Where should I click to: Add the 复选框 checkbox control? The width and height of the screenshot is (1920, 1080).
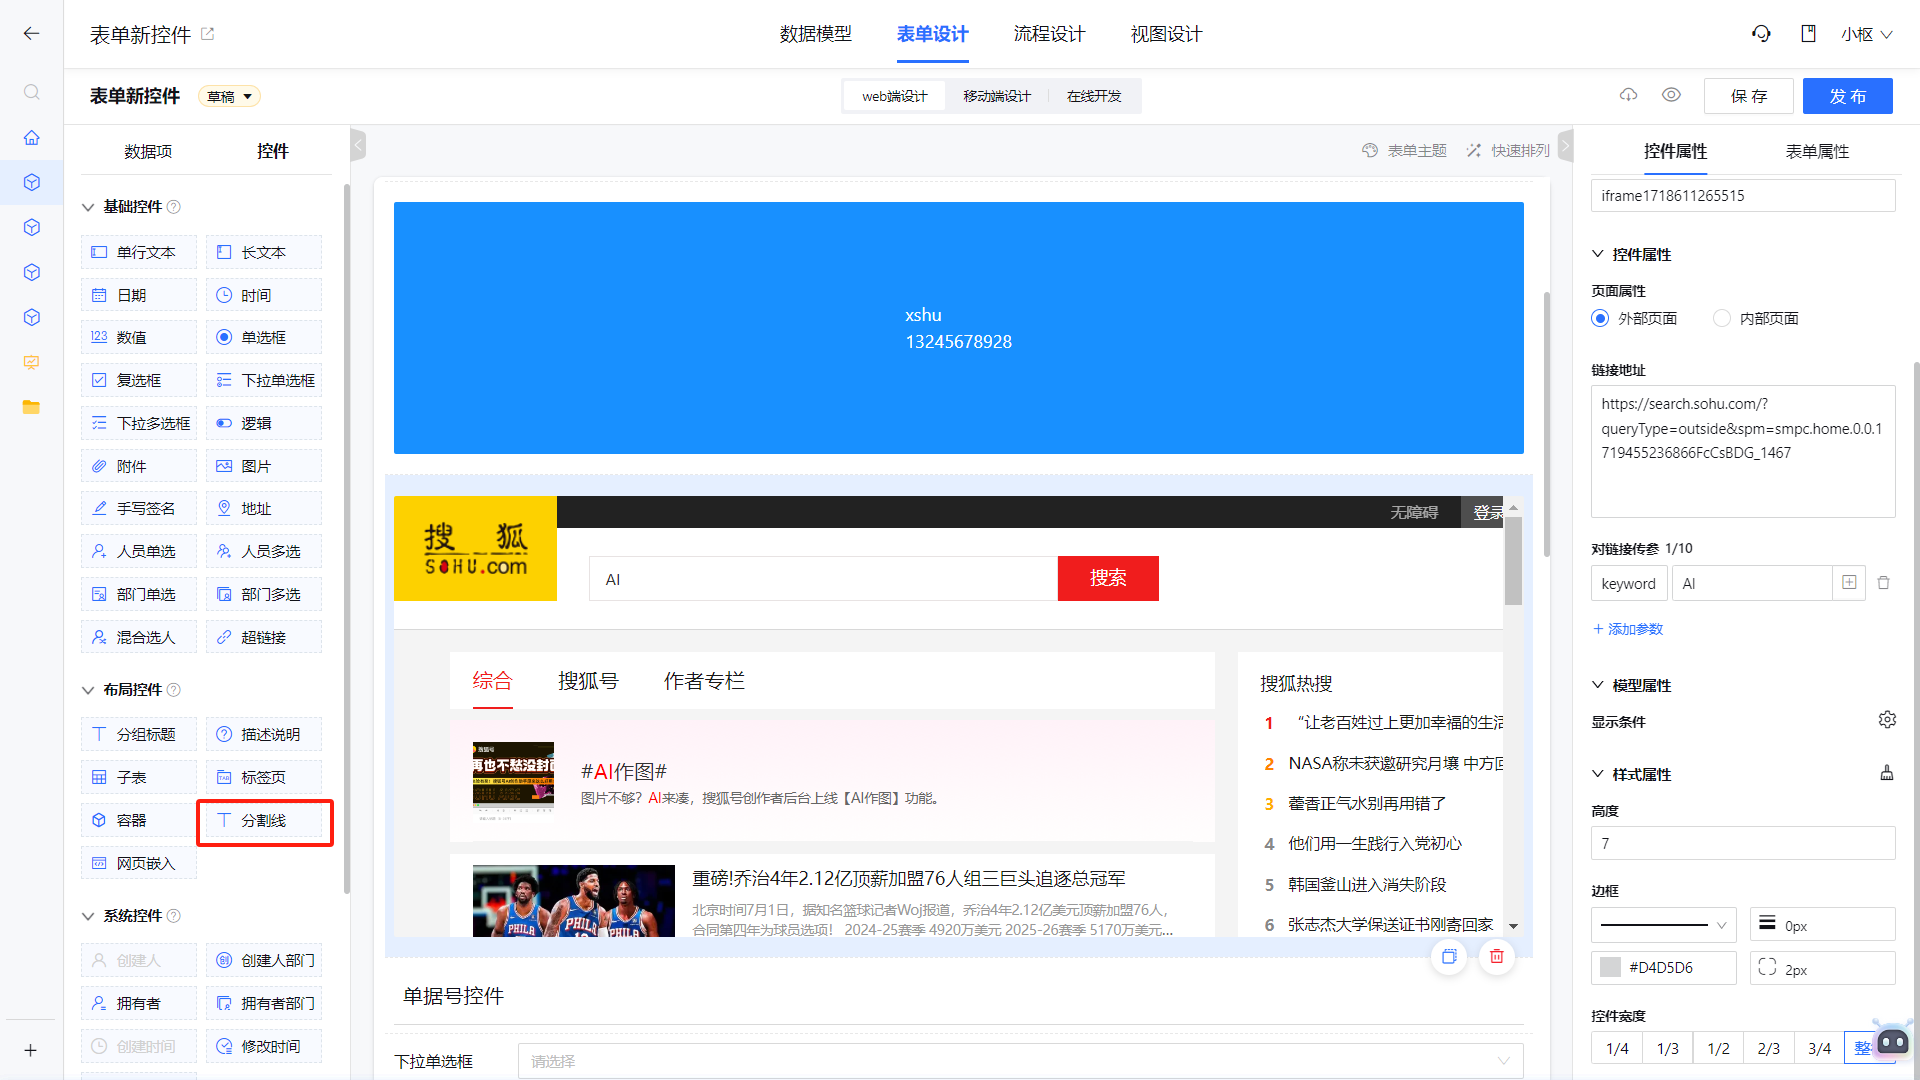pyautogui.click(x=139, y=381)
